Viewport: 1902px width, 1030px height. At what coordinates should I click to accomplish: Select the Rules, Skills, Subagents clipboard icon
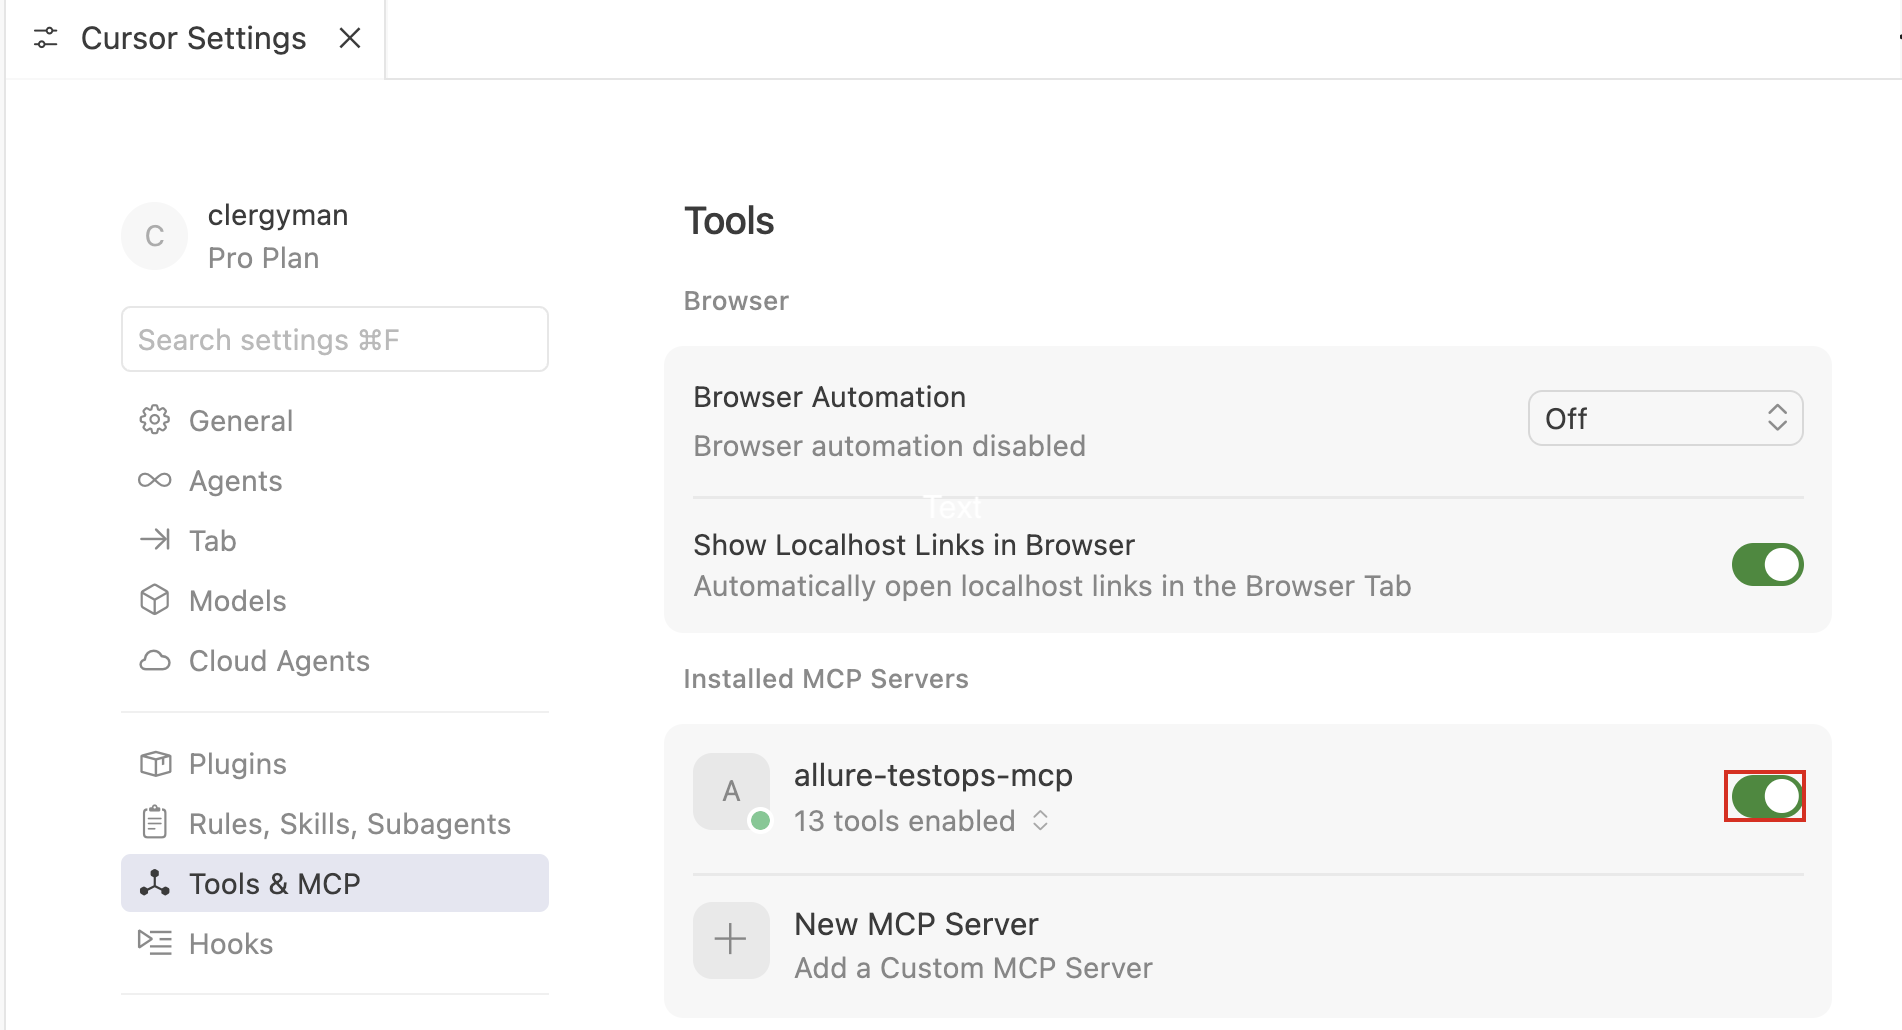click(155, 823)
